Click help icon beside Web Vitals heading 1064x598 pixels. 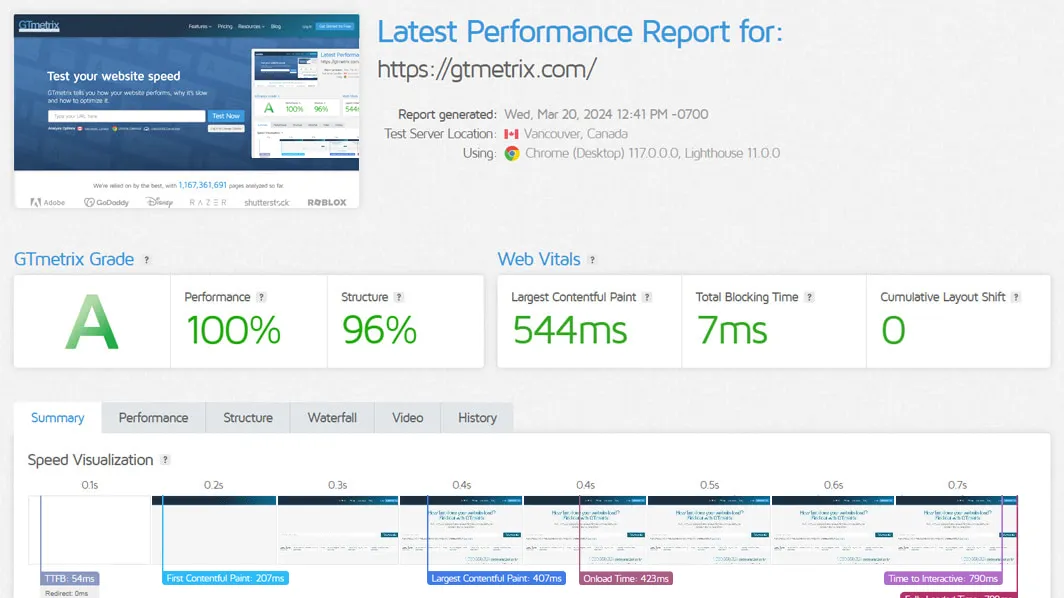coord(592,260)
